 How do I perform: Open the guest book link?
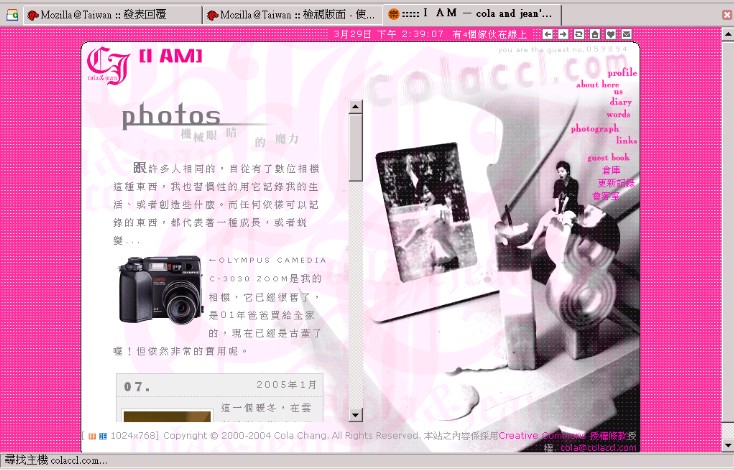tap(608, 158)
